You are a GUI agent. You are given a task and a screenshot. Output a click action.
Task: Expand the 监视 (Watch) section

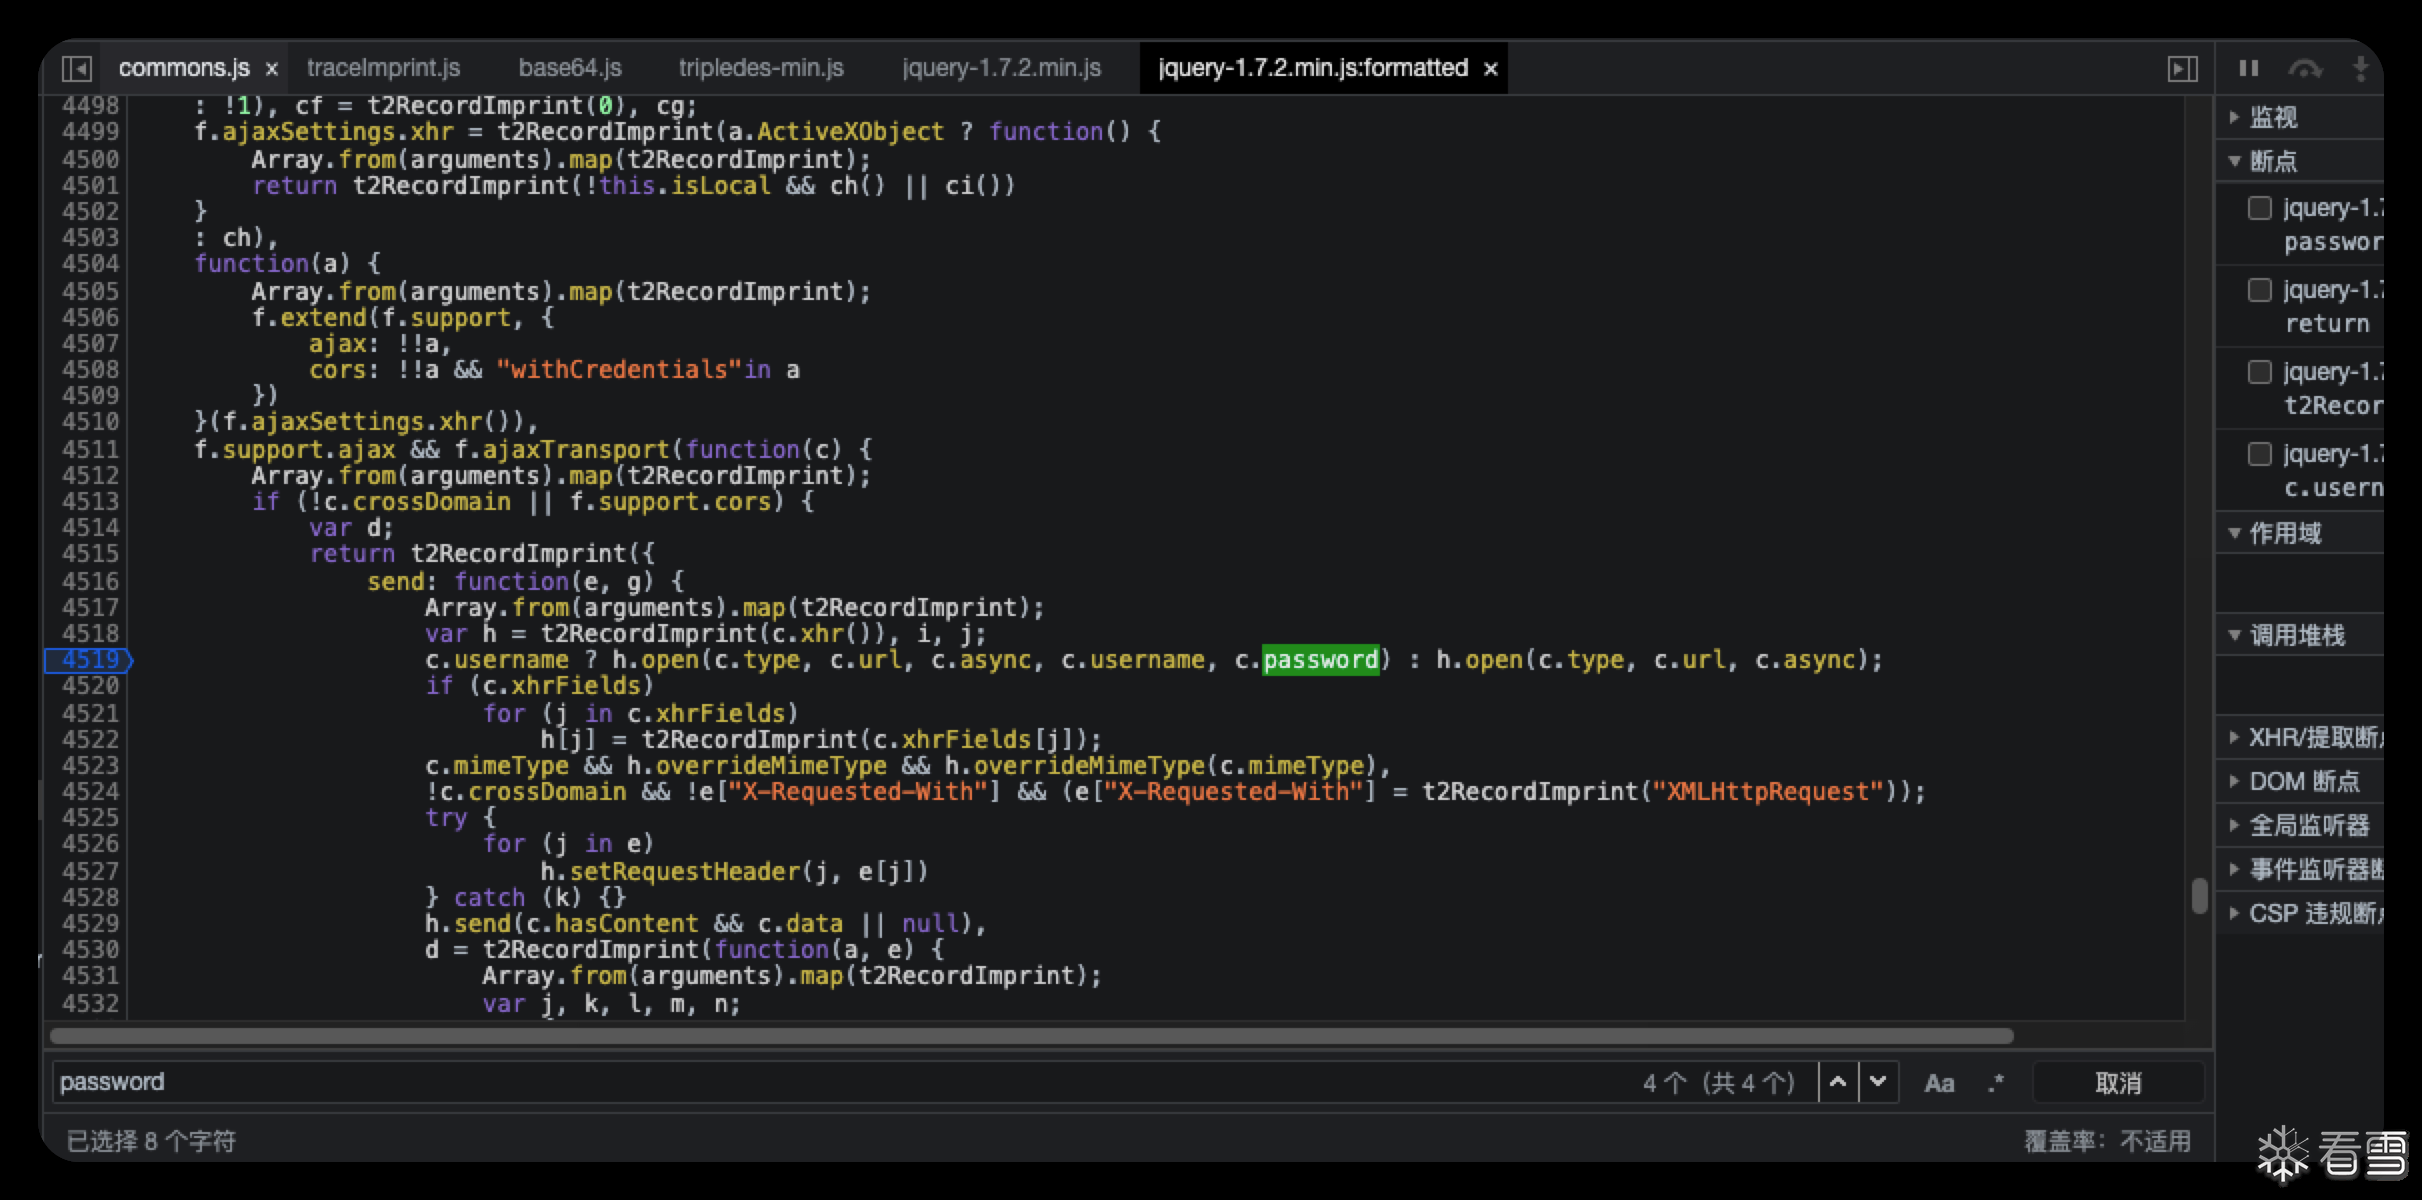point(2272,117)
